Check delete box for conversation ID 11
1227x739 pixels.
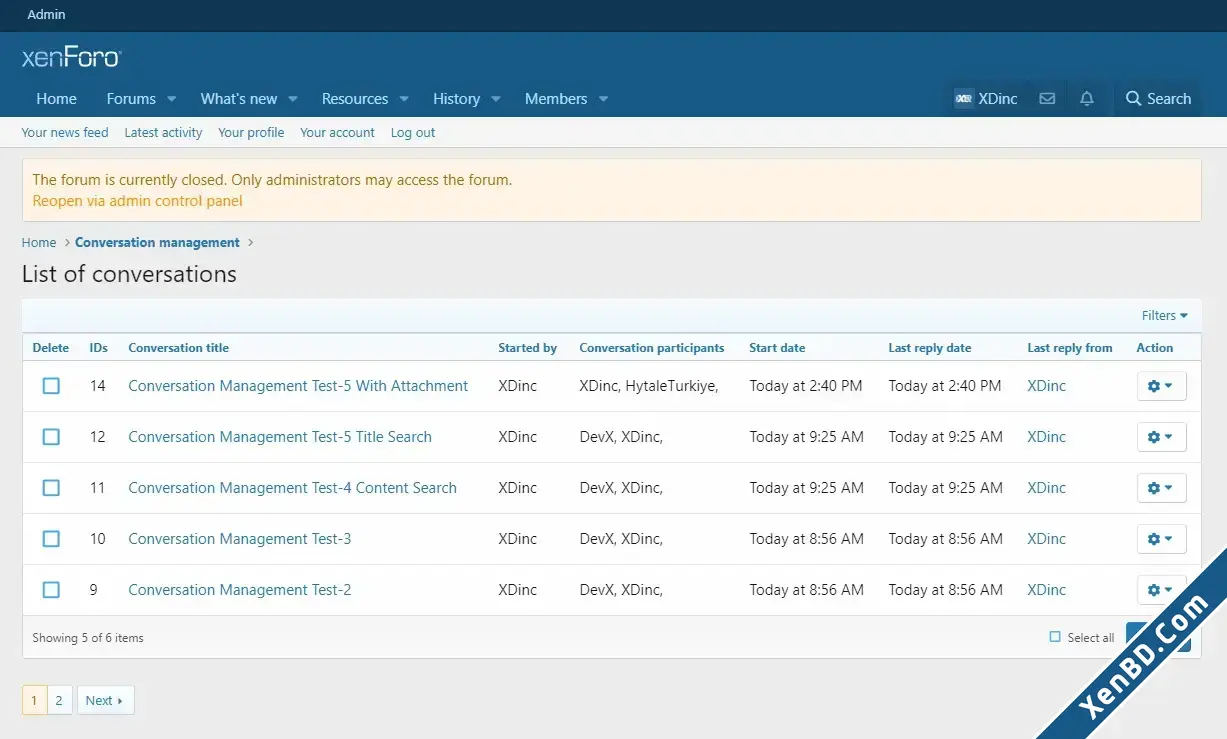[51, 488]
